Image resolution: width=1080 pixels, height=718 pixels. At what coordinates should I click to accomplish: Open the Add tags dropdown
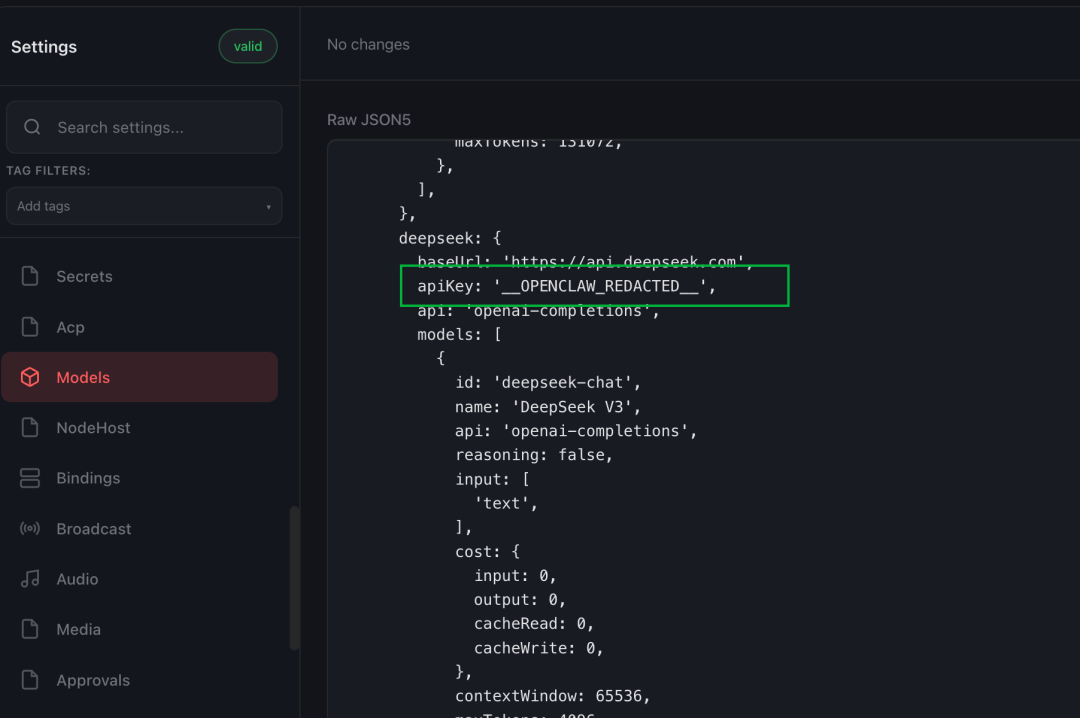click(x=144, y=206)
